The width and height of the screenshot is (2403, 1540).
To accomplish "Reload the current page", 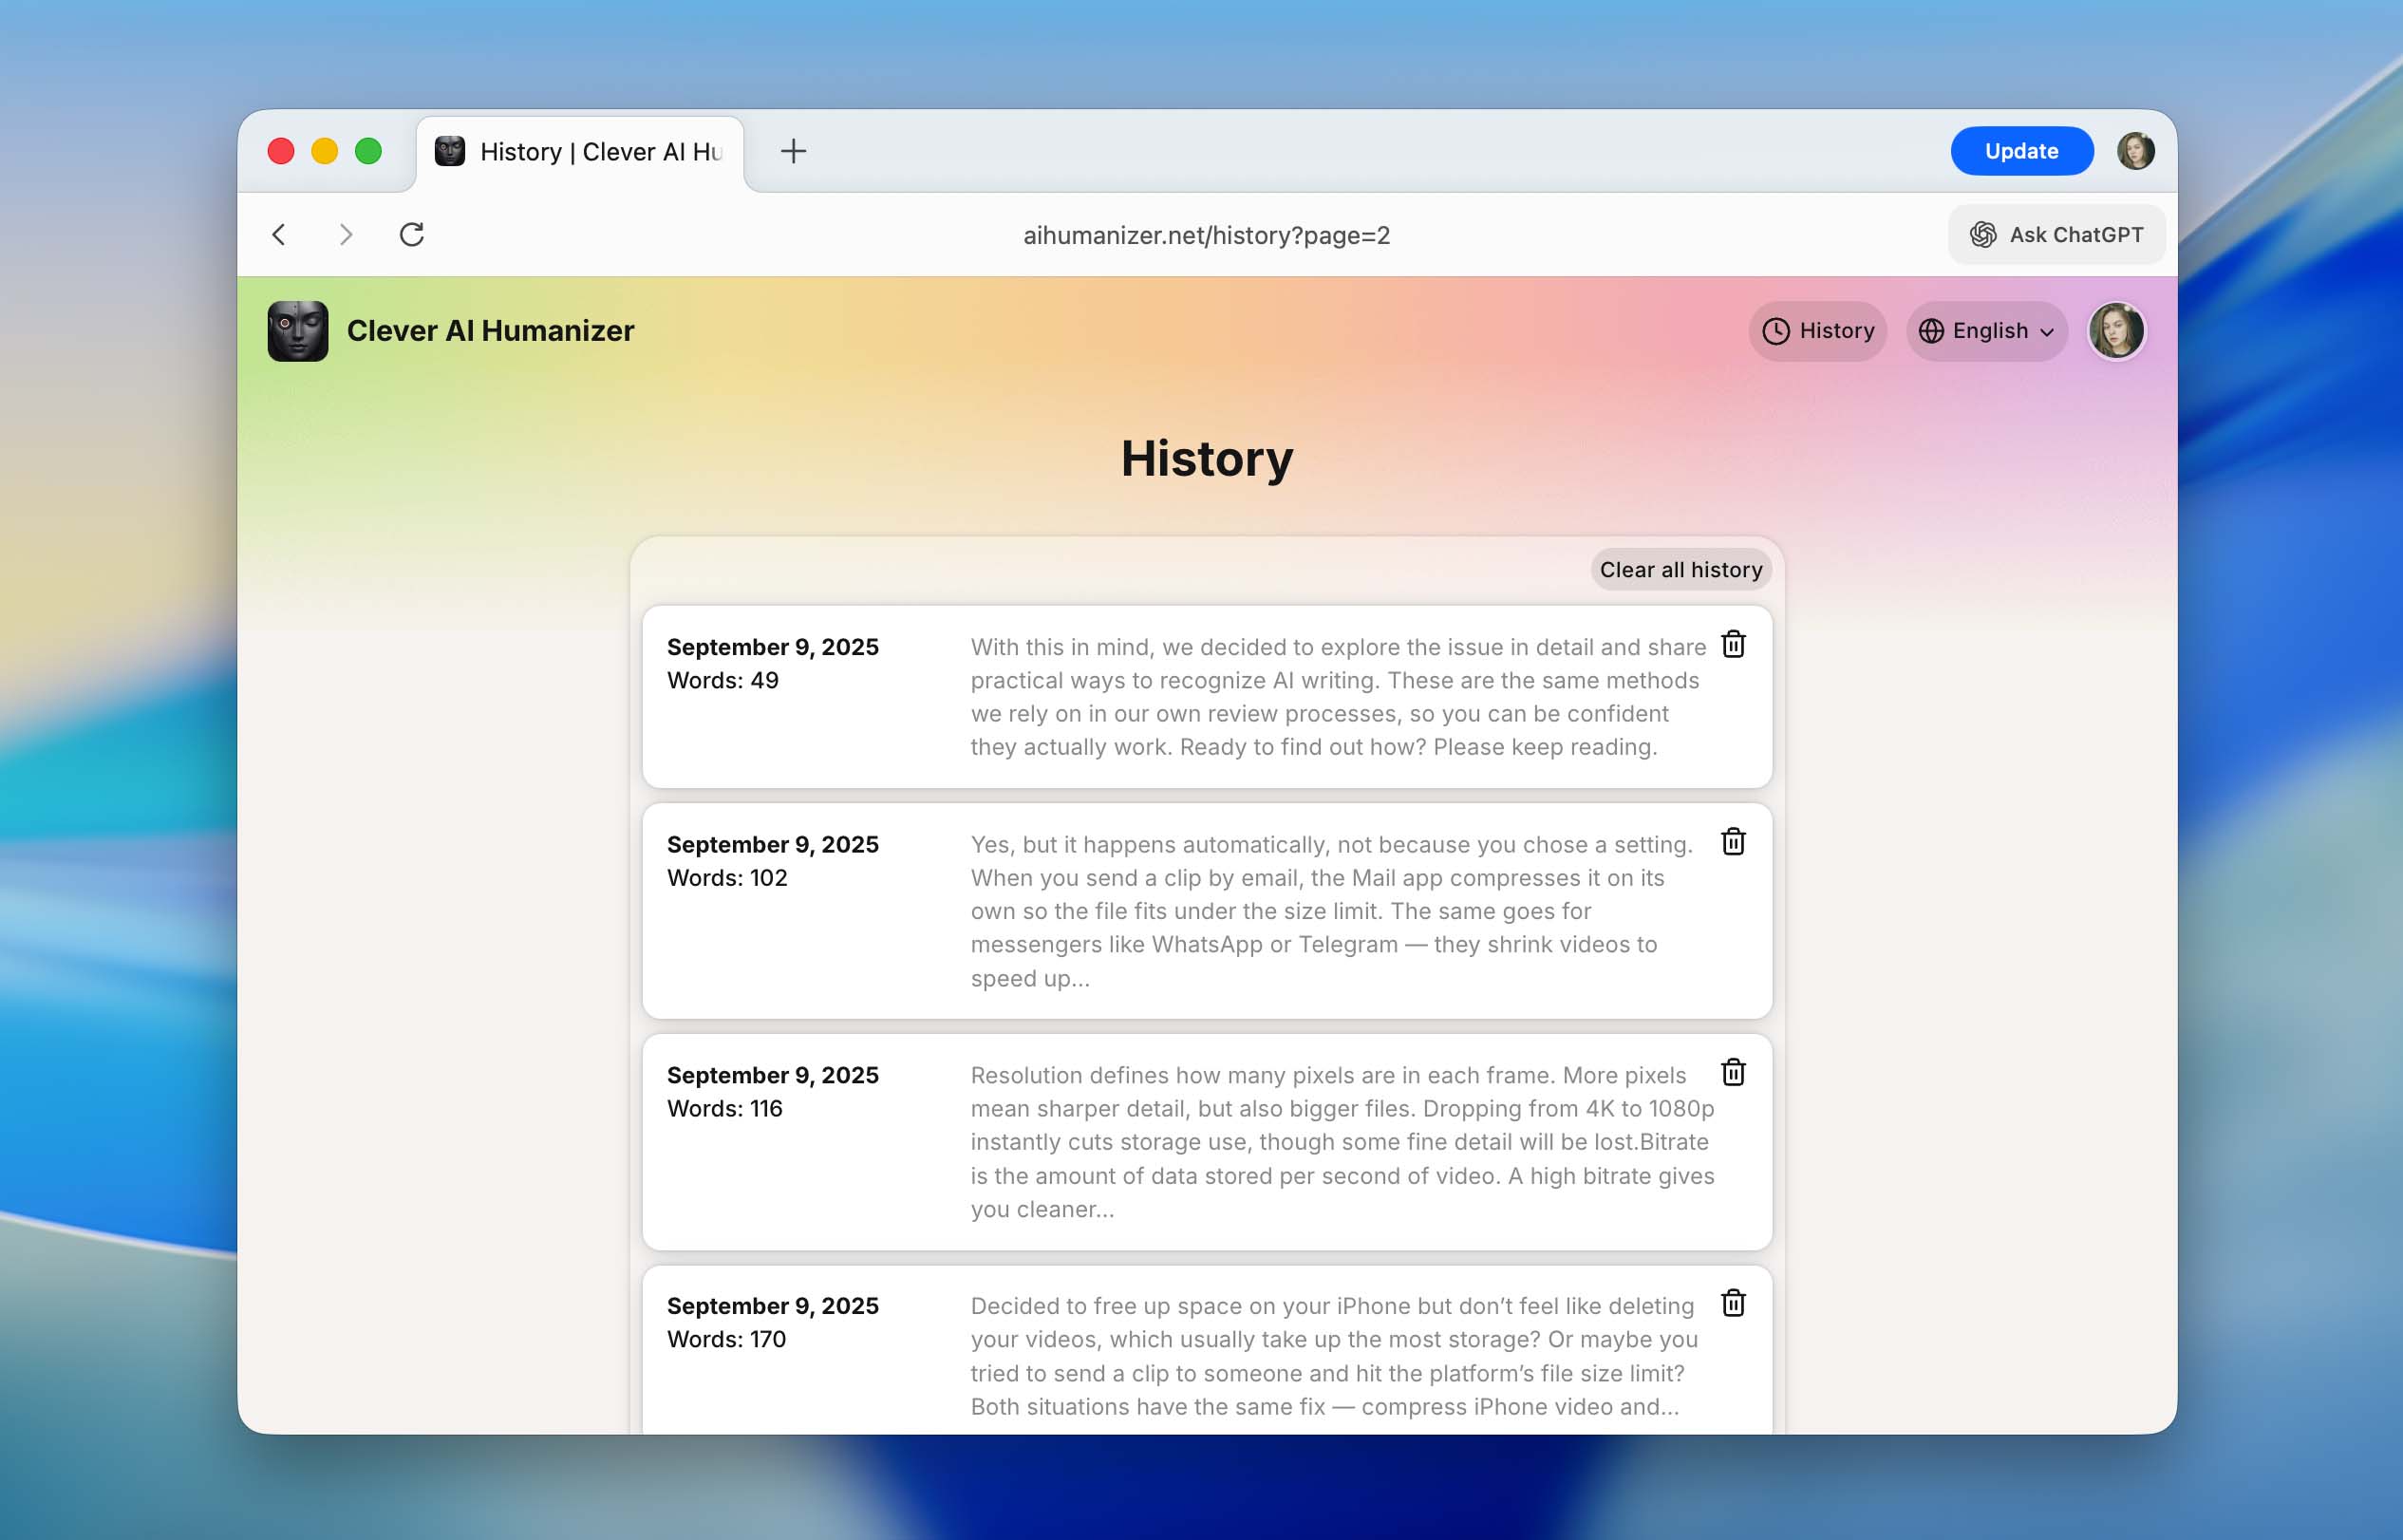I will coord(412,235).
